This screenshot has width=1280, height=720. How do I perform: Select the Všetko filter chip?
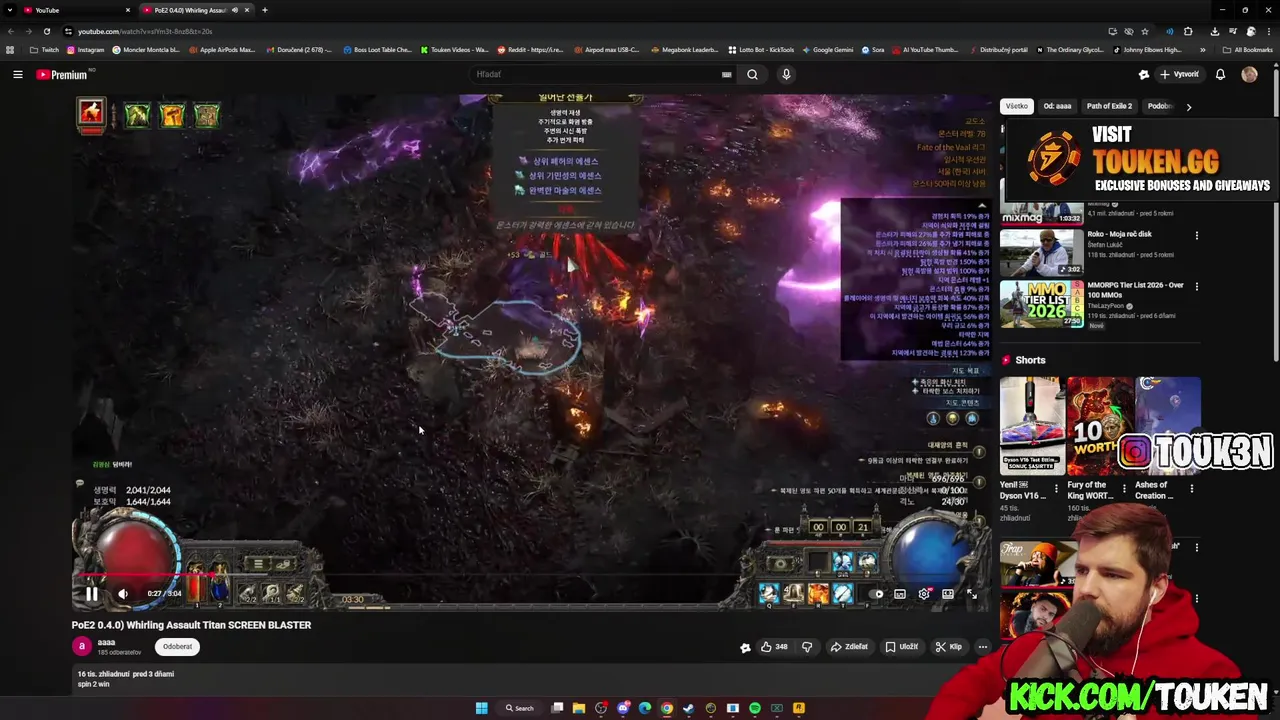[x=1017, y=106]
